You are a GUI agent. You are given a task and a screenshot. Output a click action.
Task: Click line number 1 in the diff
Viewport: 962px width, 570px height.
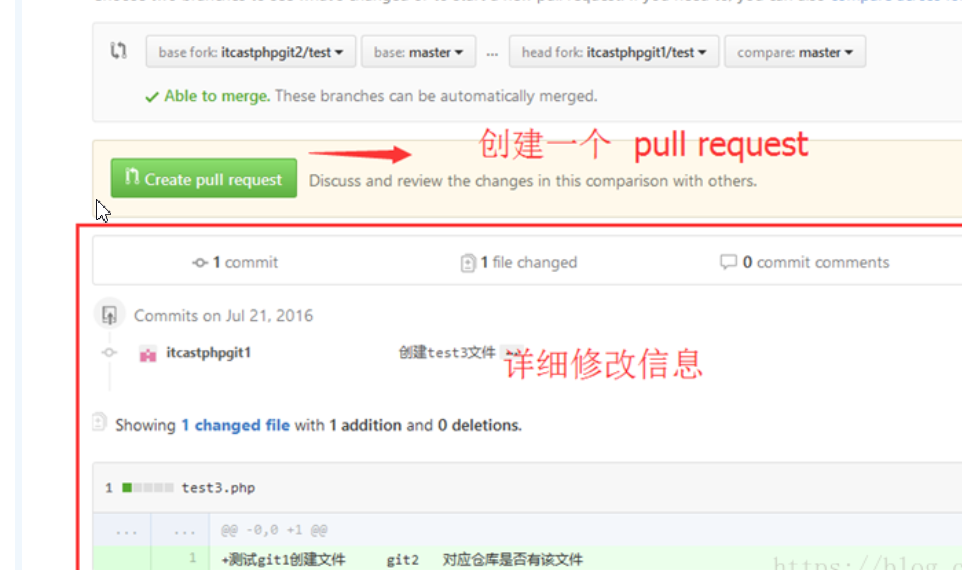coord(193,558)
